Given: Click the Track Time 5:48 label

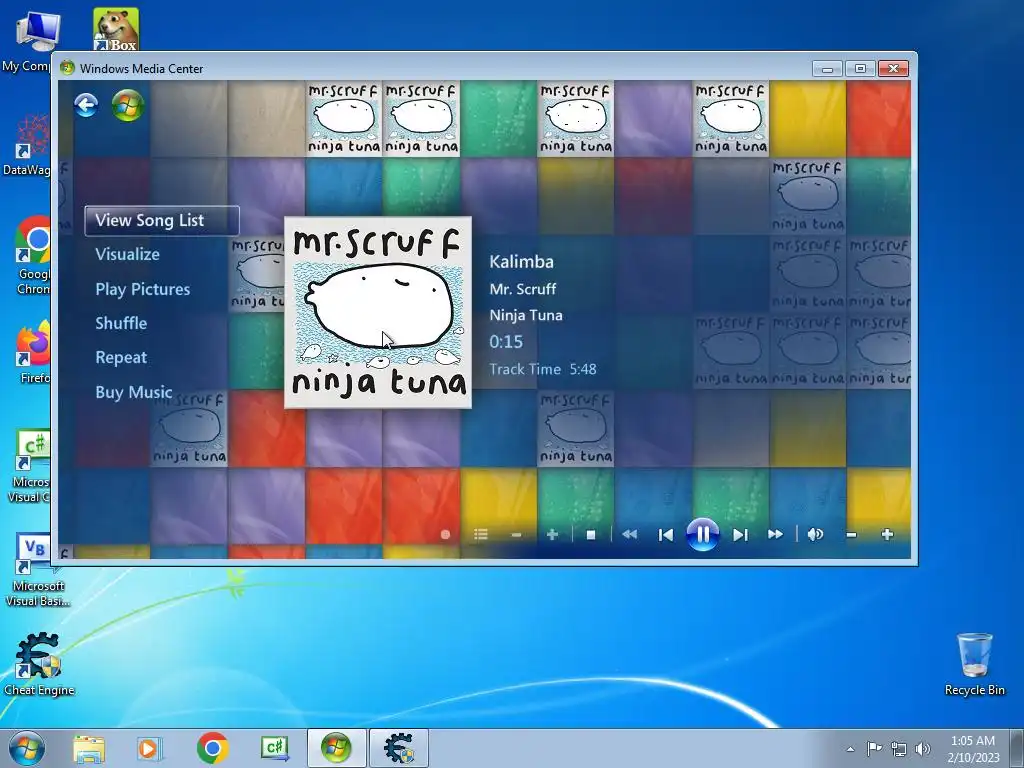Looking at the screenshot, I should 543,369.
